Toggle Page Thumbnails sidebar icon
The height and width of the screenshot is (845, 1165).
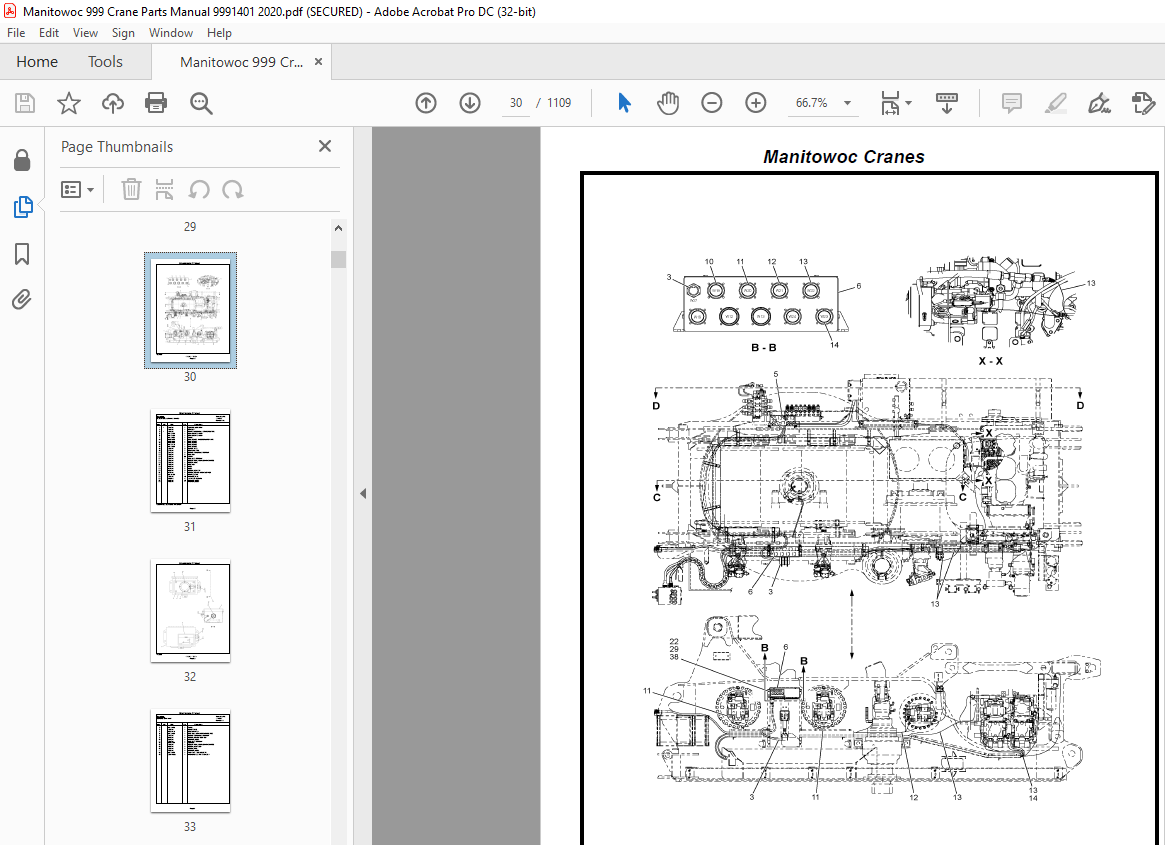pyautogui.click(x=22, y=207)
